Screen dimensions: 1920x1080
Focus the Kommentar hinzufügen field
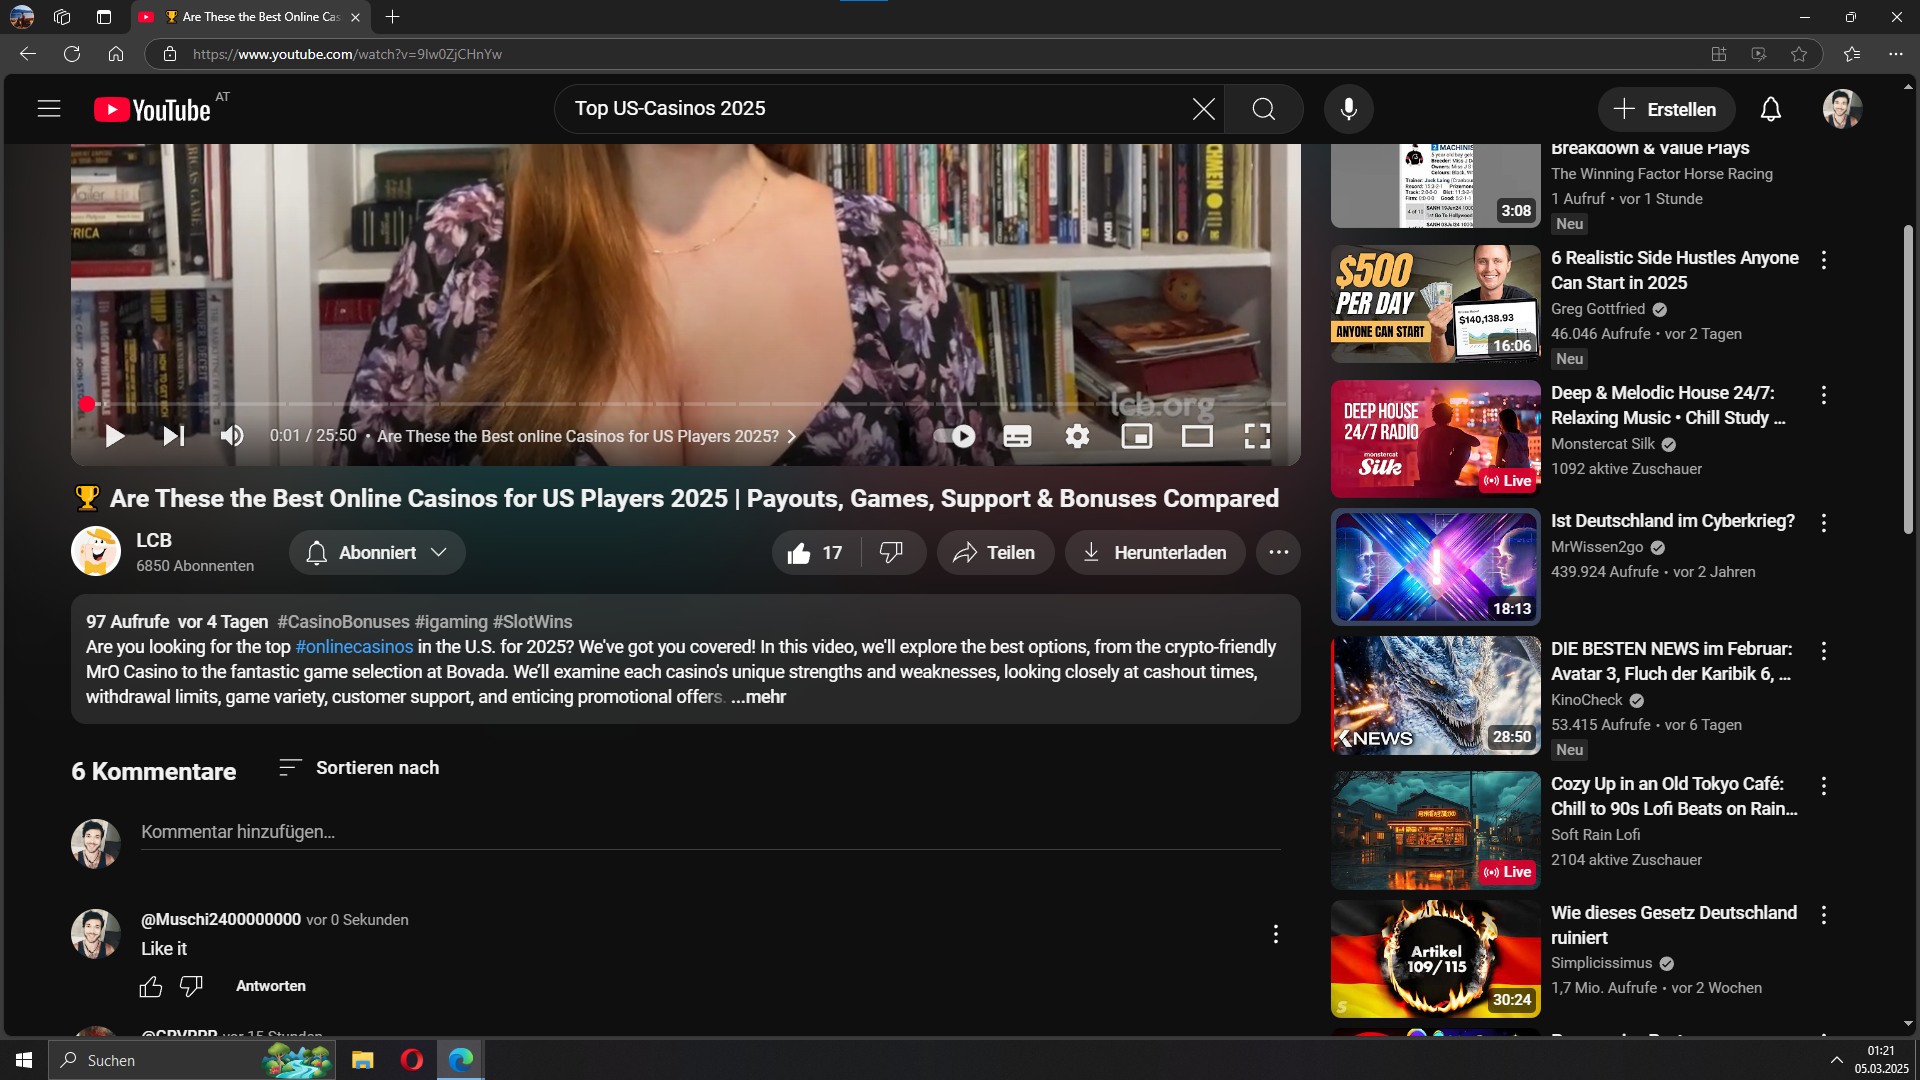[x=710, y=832]
